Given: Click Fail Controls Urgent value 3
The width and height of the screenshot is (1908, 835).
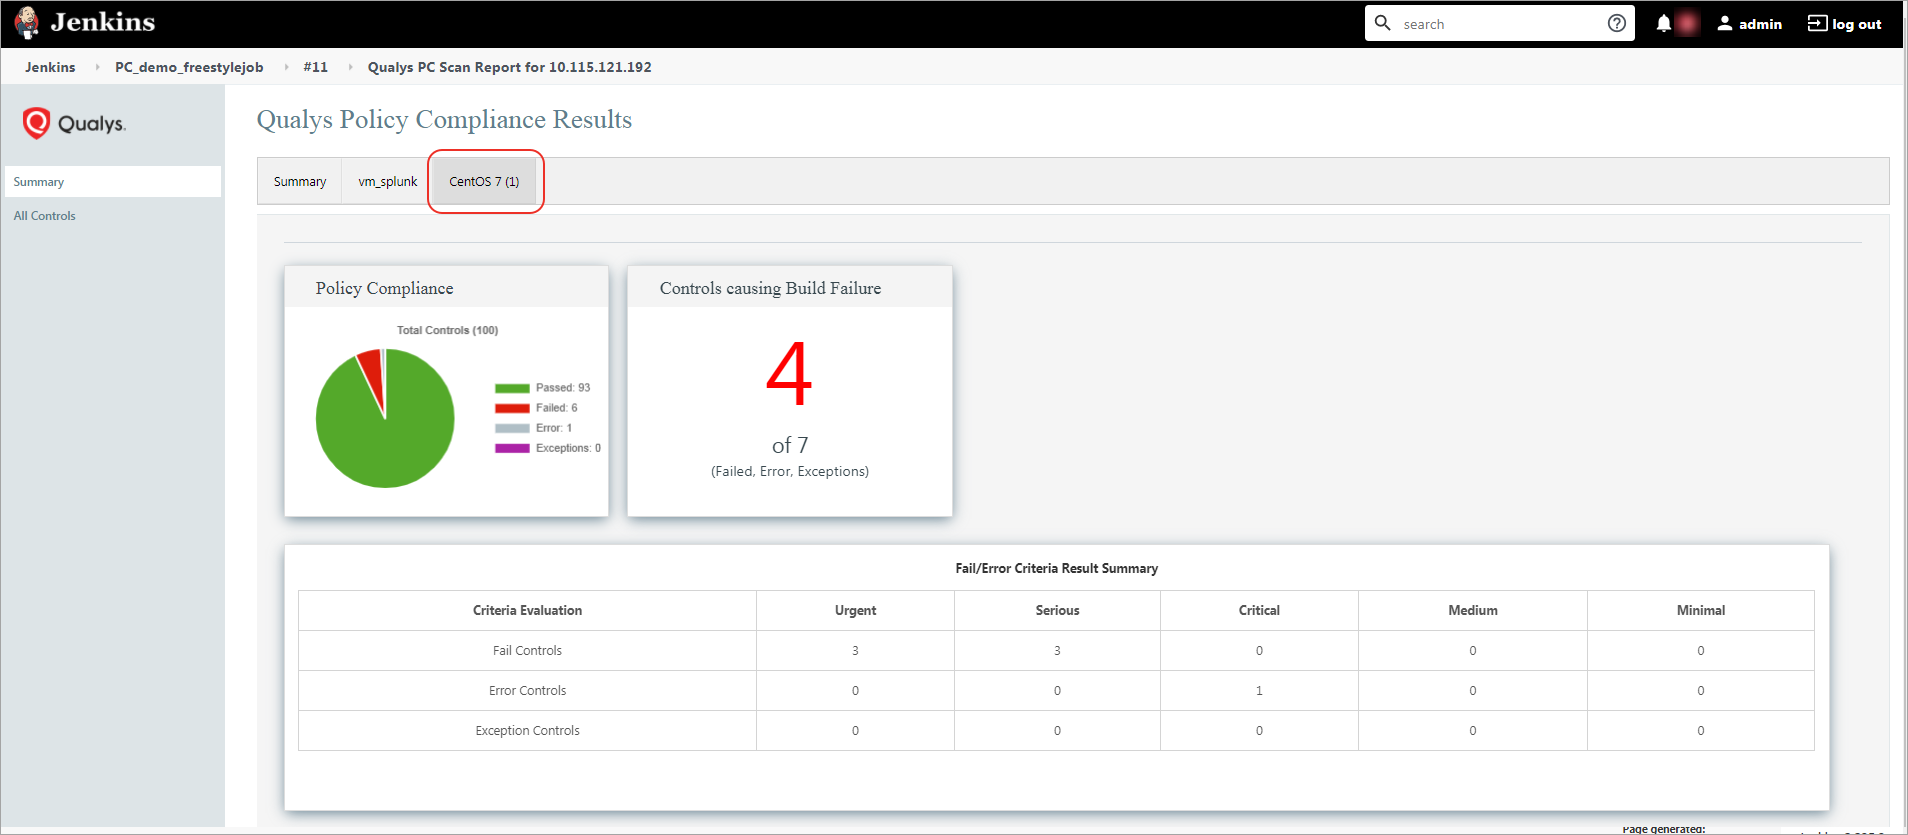Looking at the screenshot, I should tap(855, 650).
